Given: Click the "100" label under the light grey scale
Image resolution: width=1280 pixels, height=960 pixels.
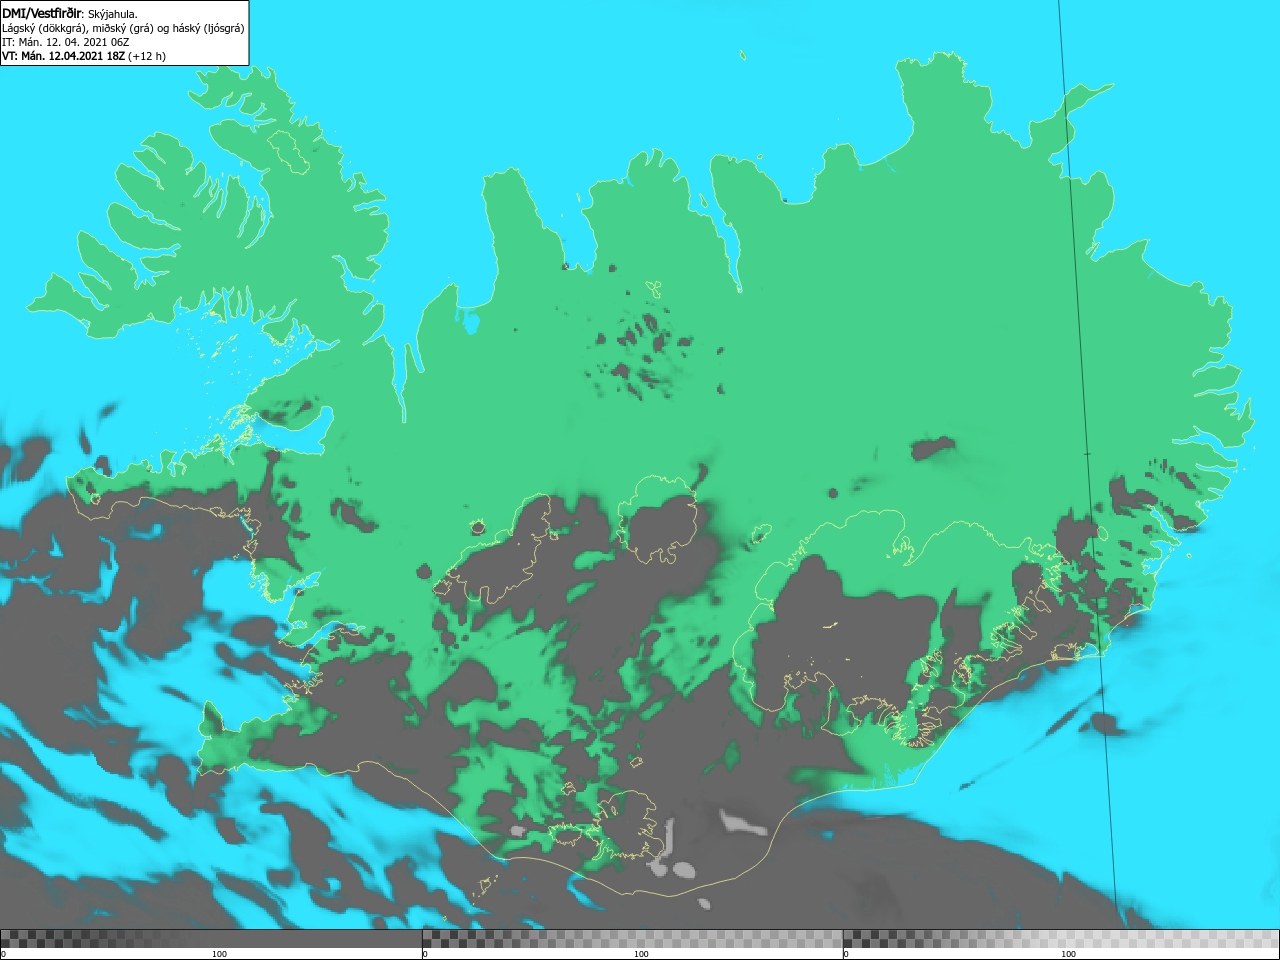Looking at the screenshot, I should click(x=1068, y=954).
